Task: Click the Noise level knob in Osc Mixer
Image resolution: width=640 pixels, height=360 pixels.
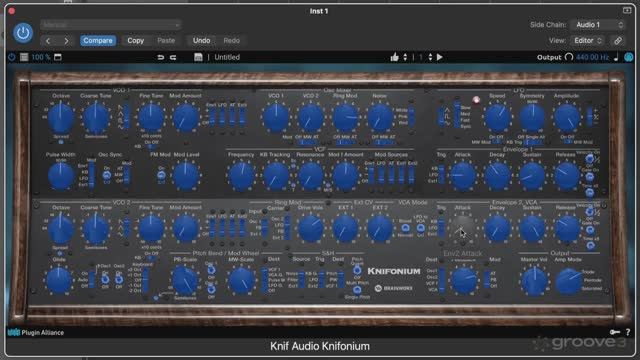Action: [x=380, y=117]
